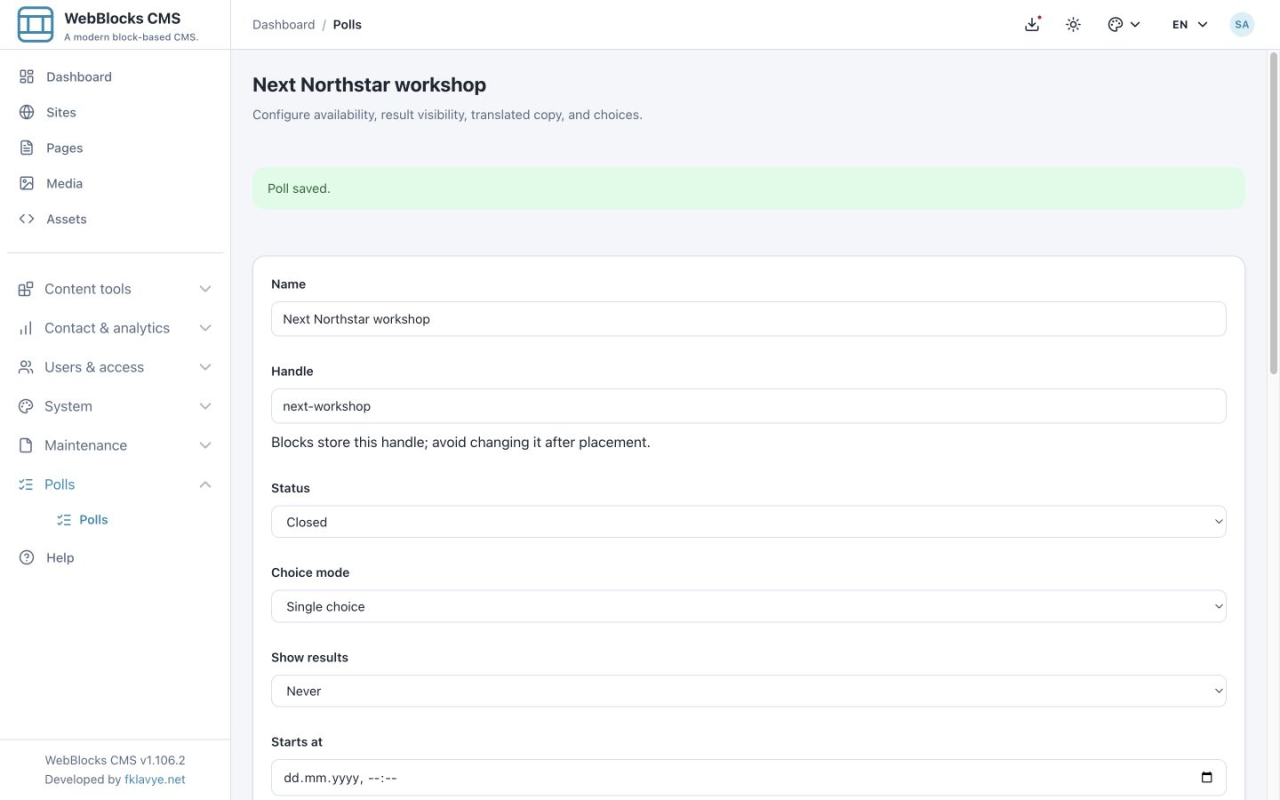Expand the System section chevron
1280x800 pixels.
click(205, 406)
